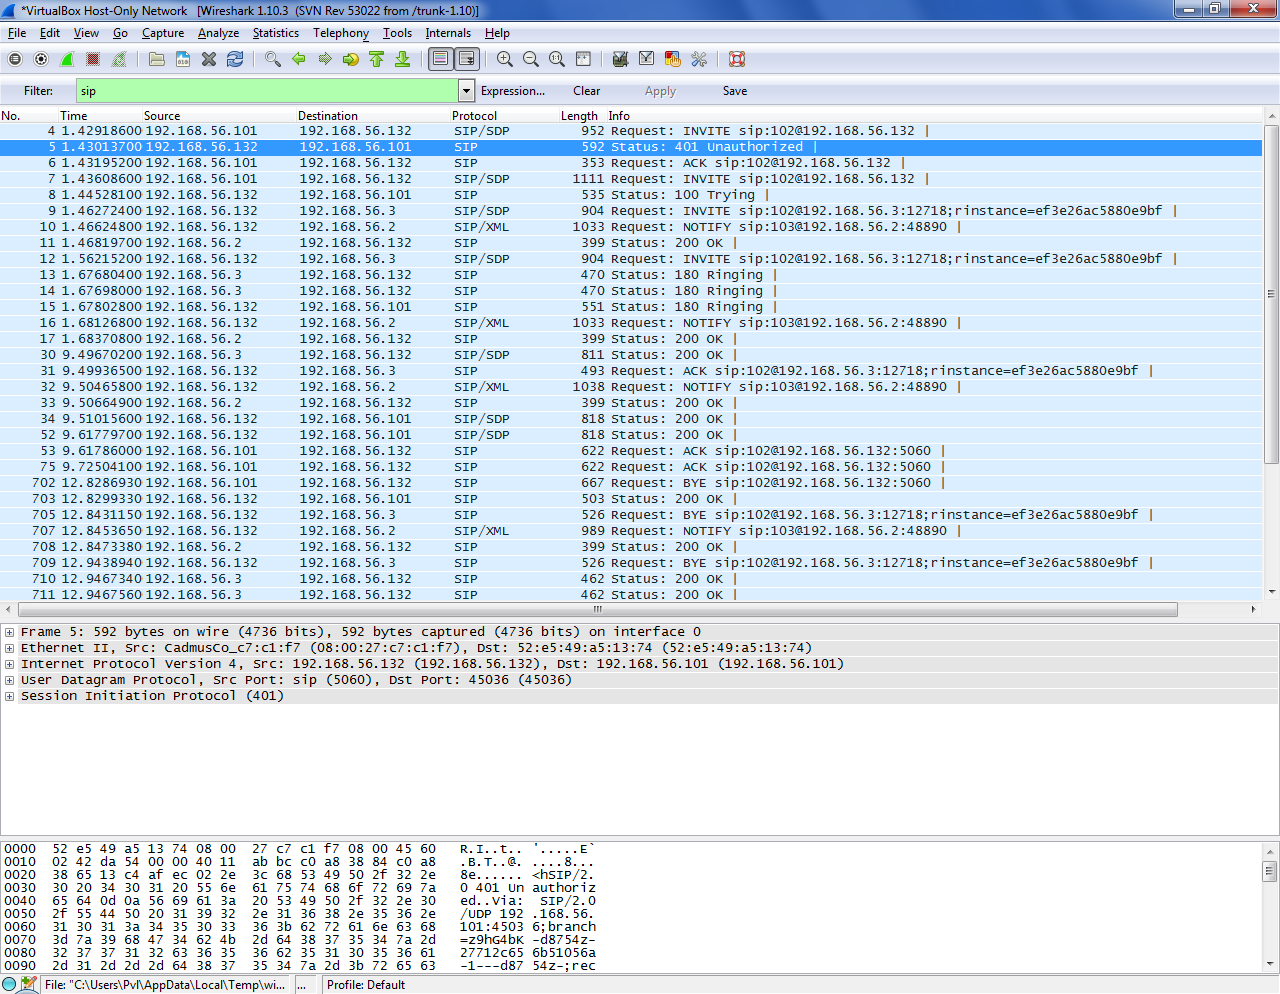
Task: Click the Expression... button
Action: click(x=512, y=91)
